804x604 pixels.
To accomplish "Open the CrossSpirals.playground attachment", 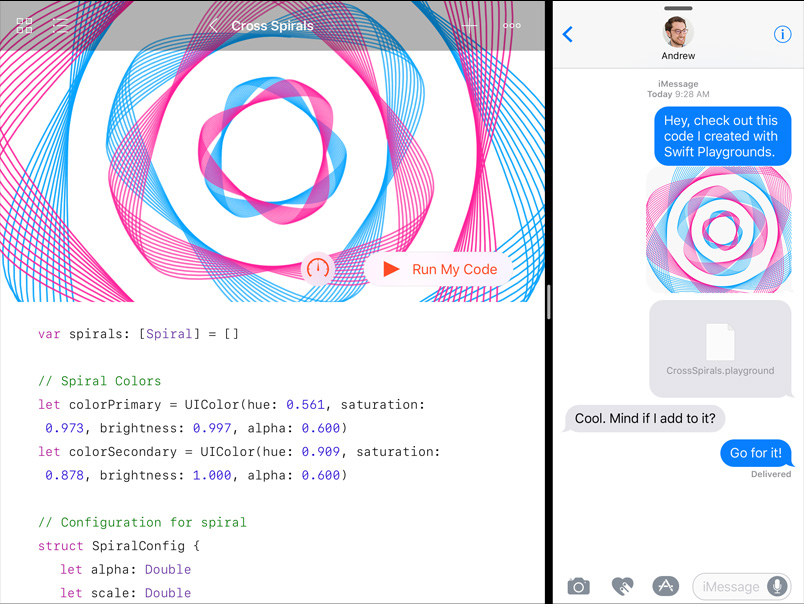I will point(720,348).
